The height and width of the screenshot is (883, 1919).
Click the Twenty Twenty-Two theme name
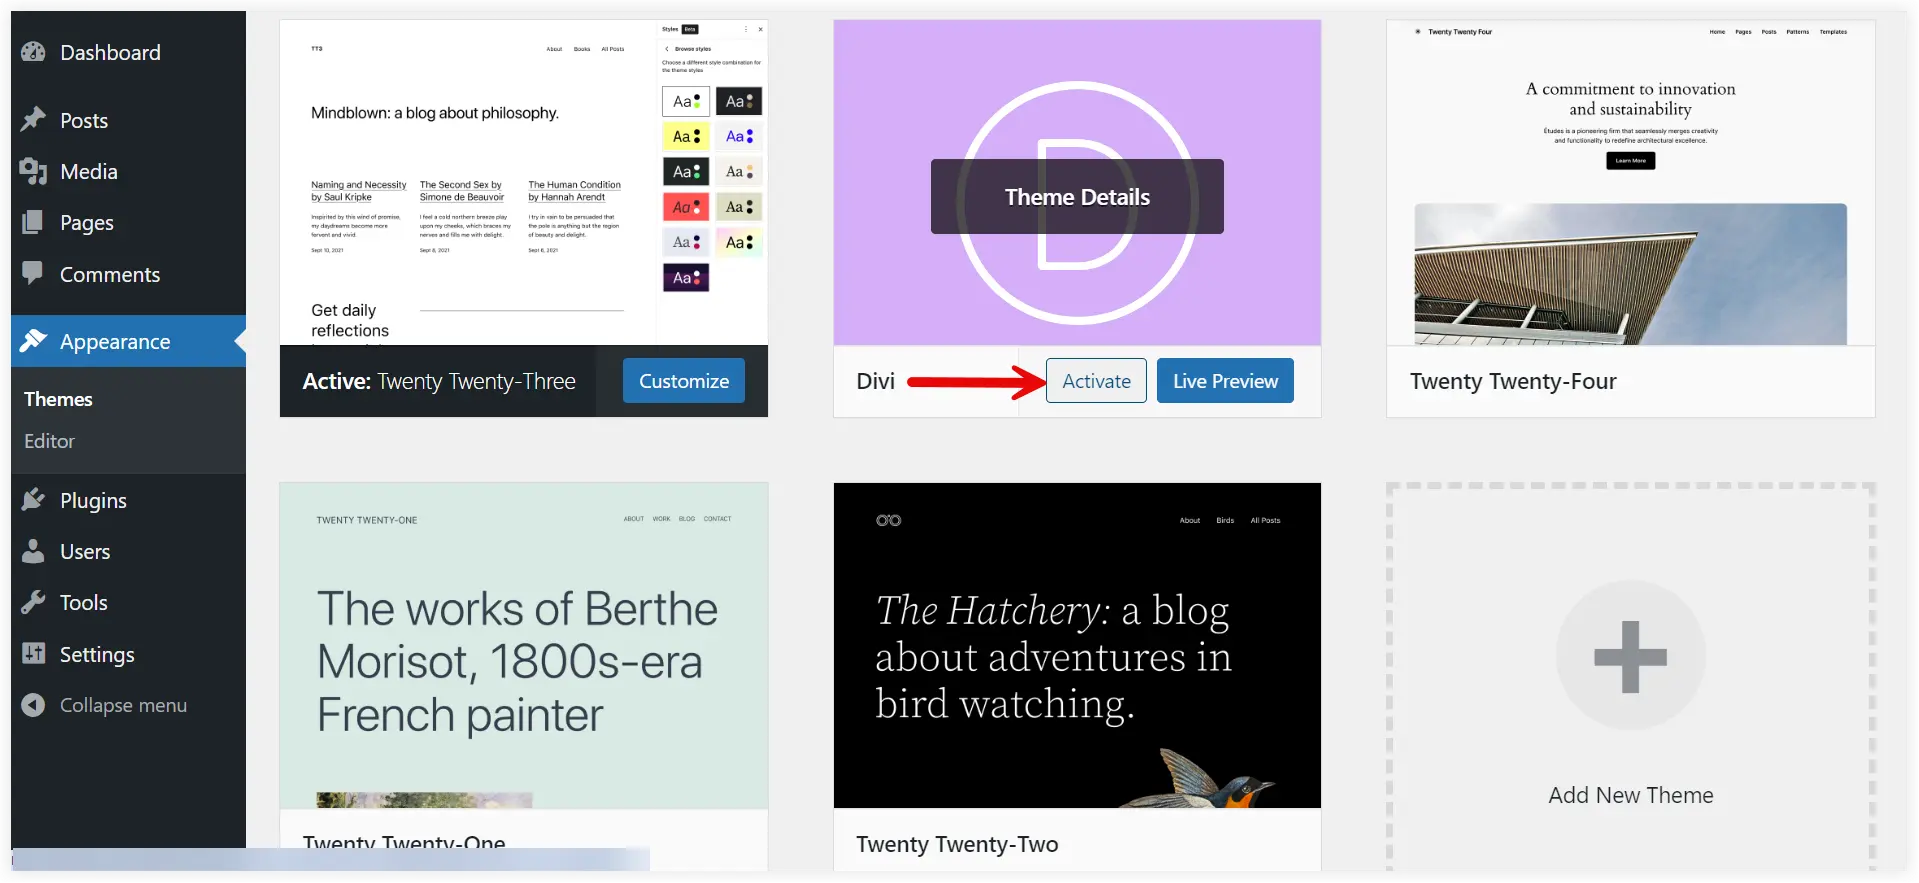pyautogui.click(x=957, y=844)
